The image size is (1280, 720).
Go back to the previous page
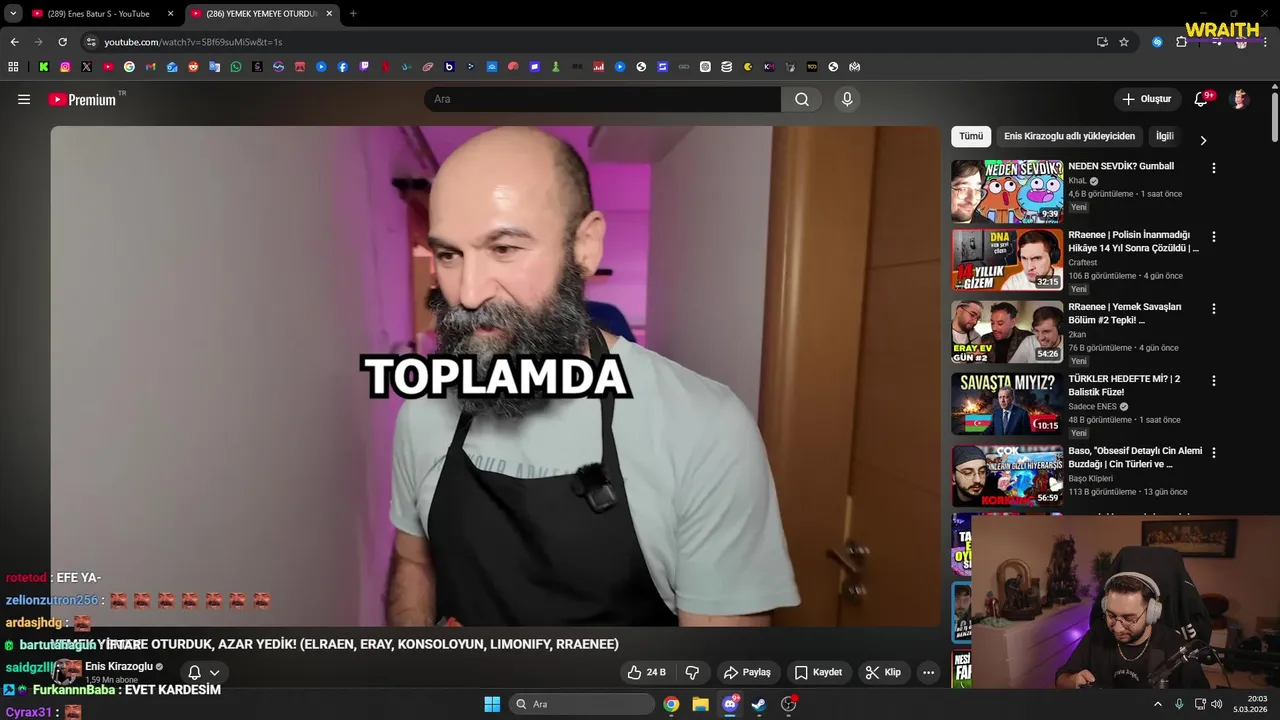(14, 42)
